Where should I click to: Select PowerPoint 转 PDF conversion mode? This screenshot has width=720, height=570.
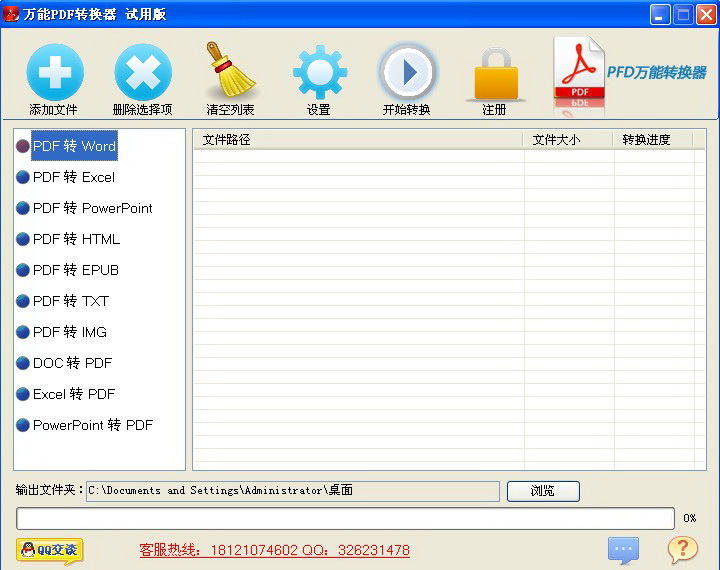[x=84, y=425]
